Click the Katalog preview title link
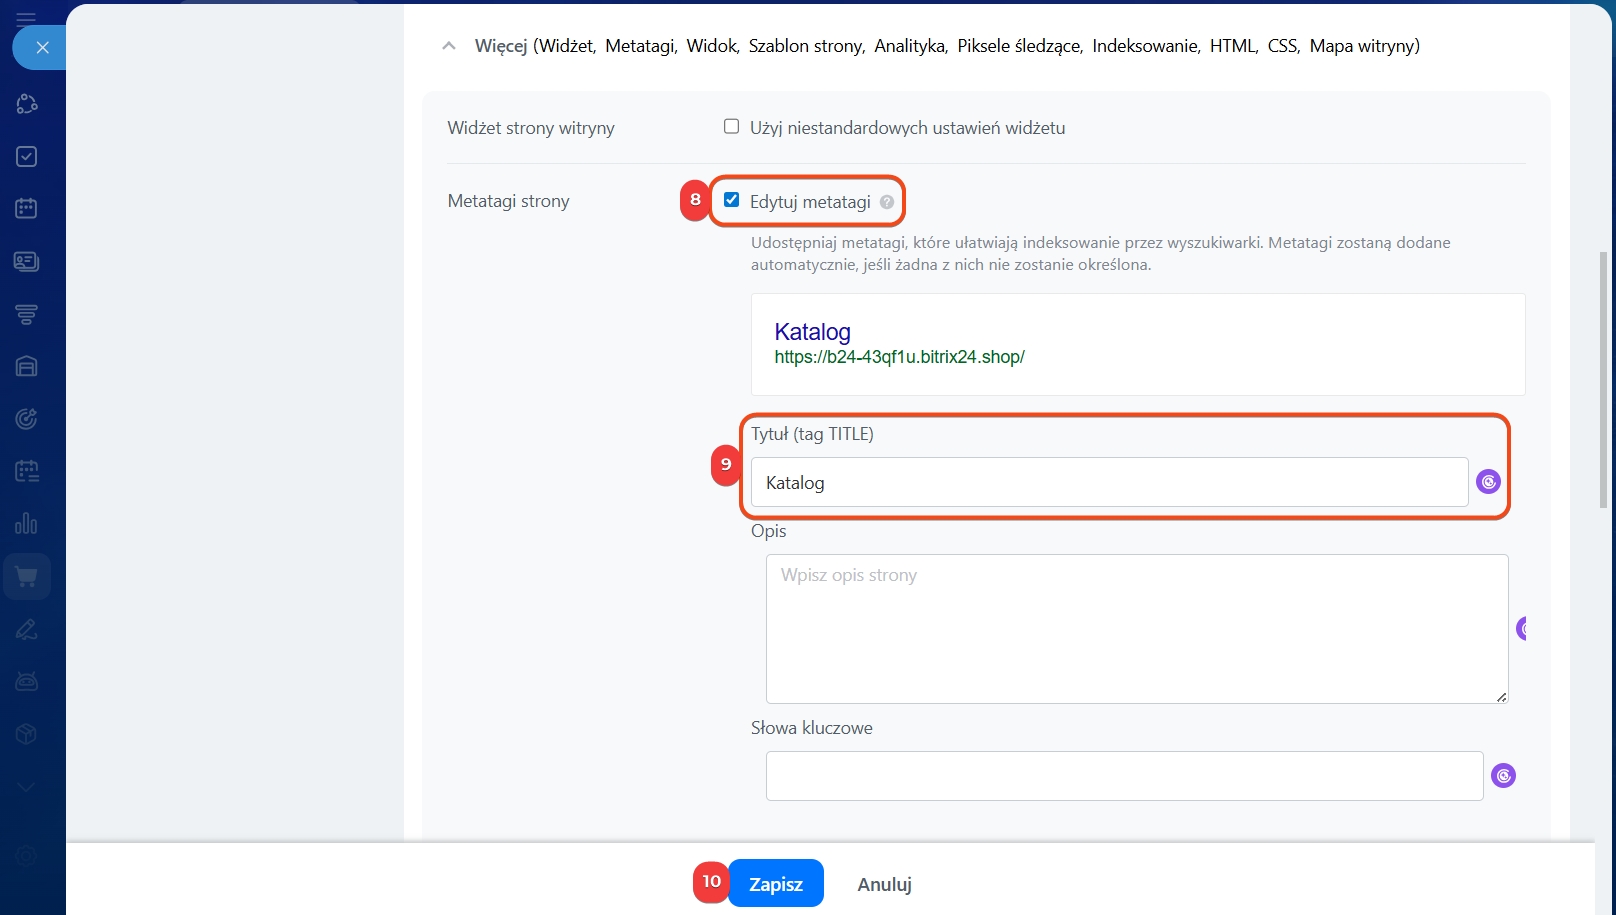1616x915 pixels. click(812, 332)
